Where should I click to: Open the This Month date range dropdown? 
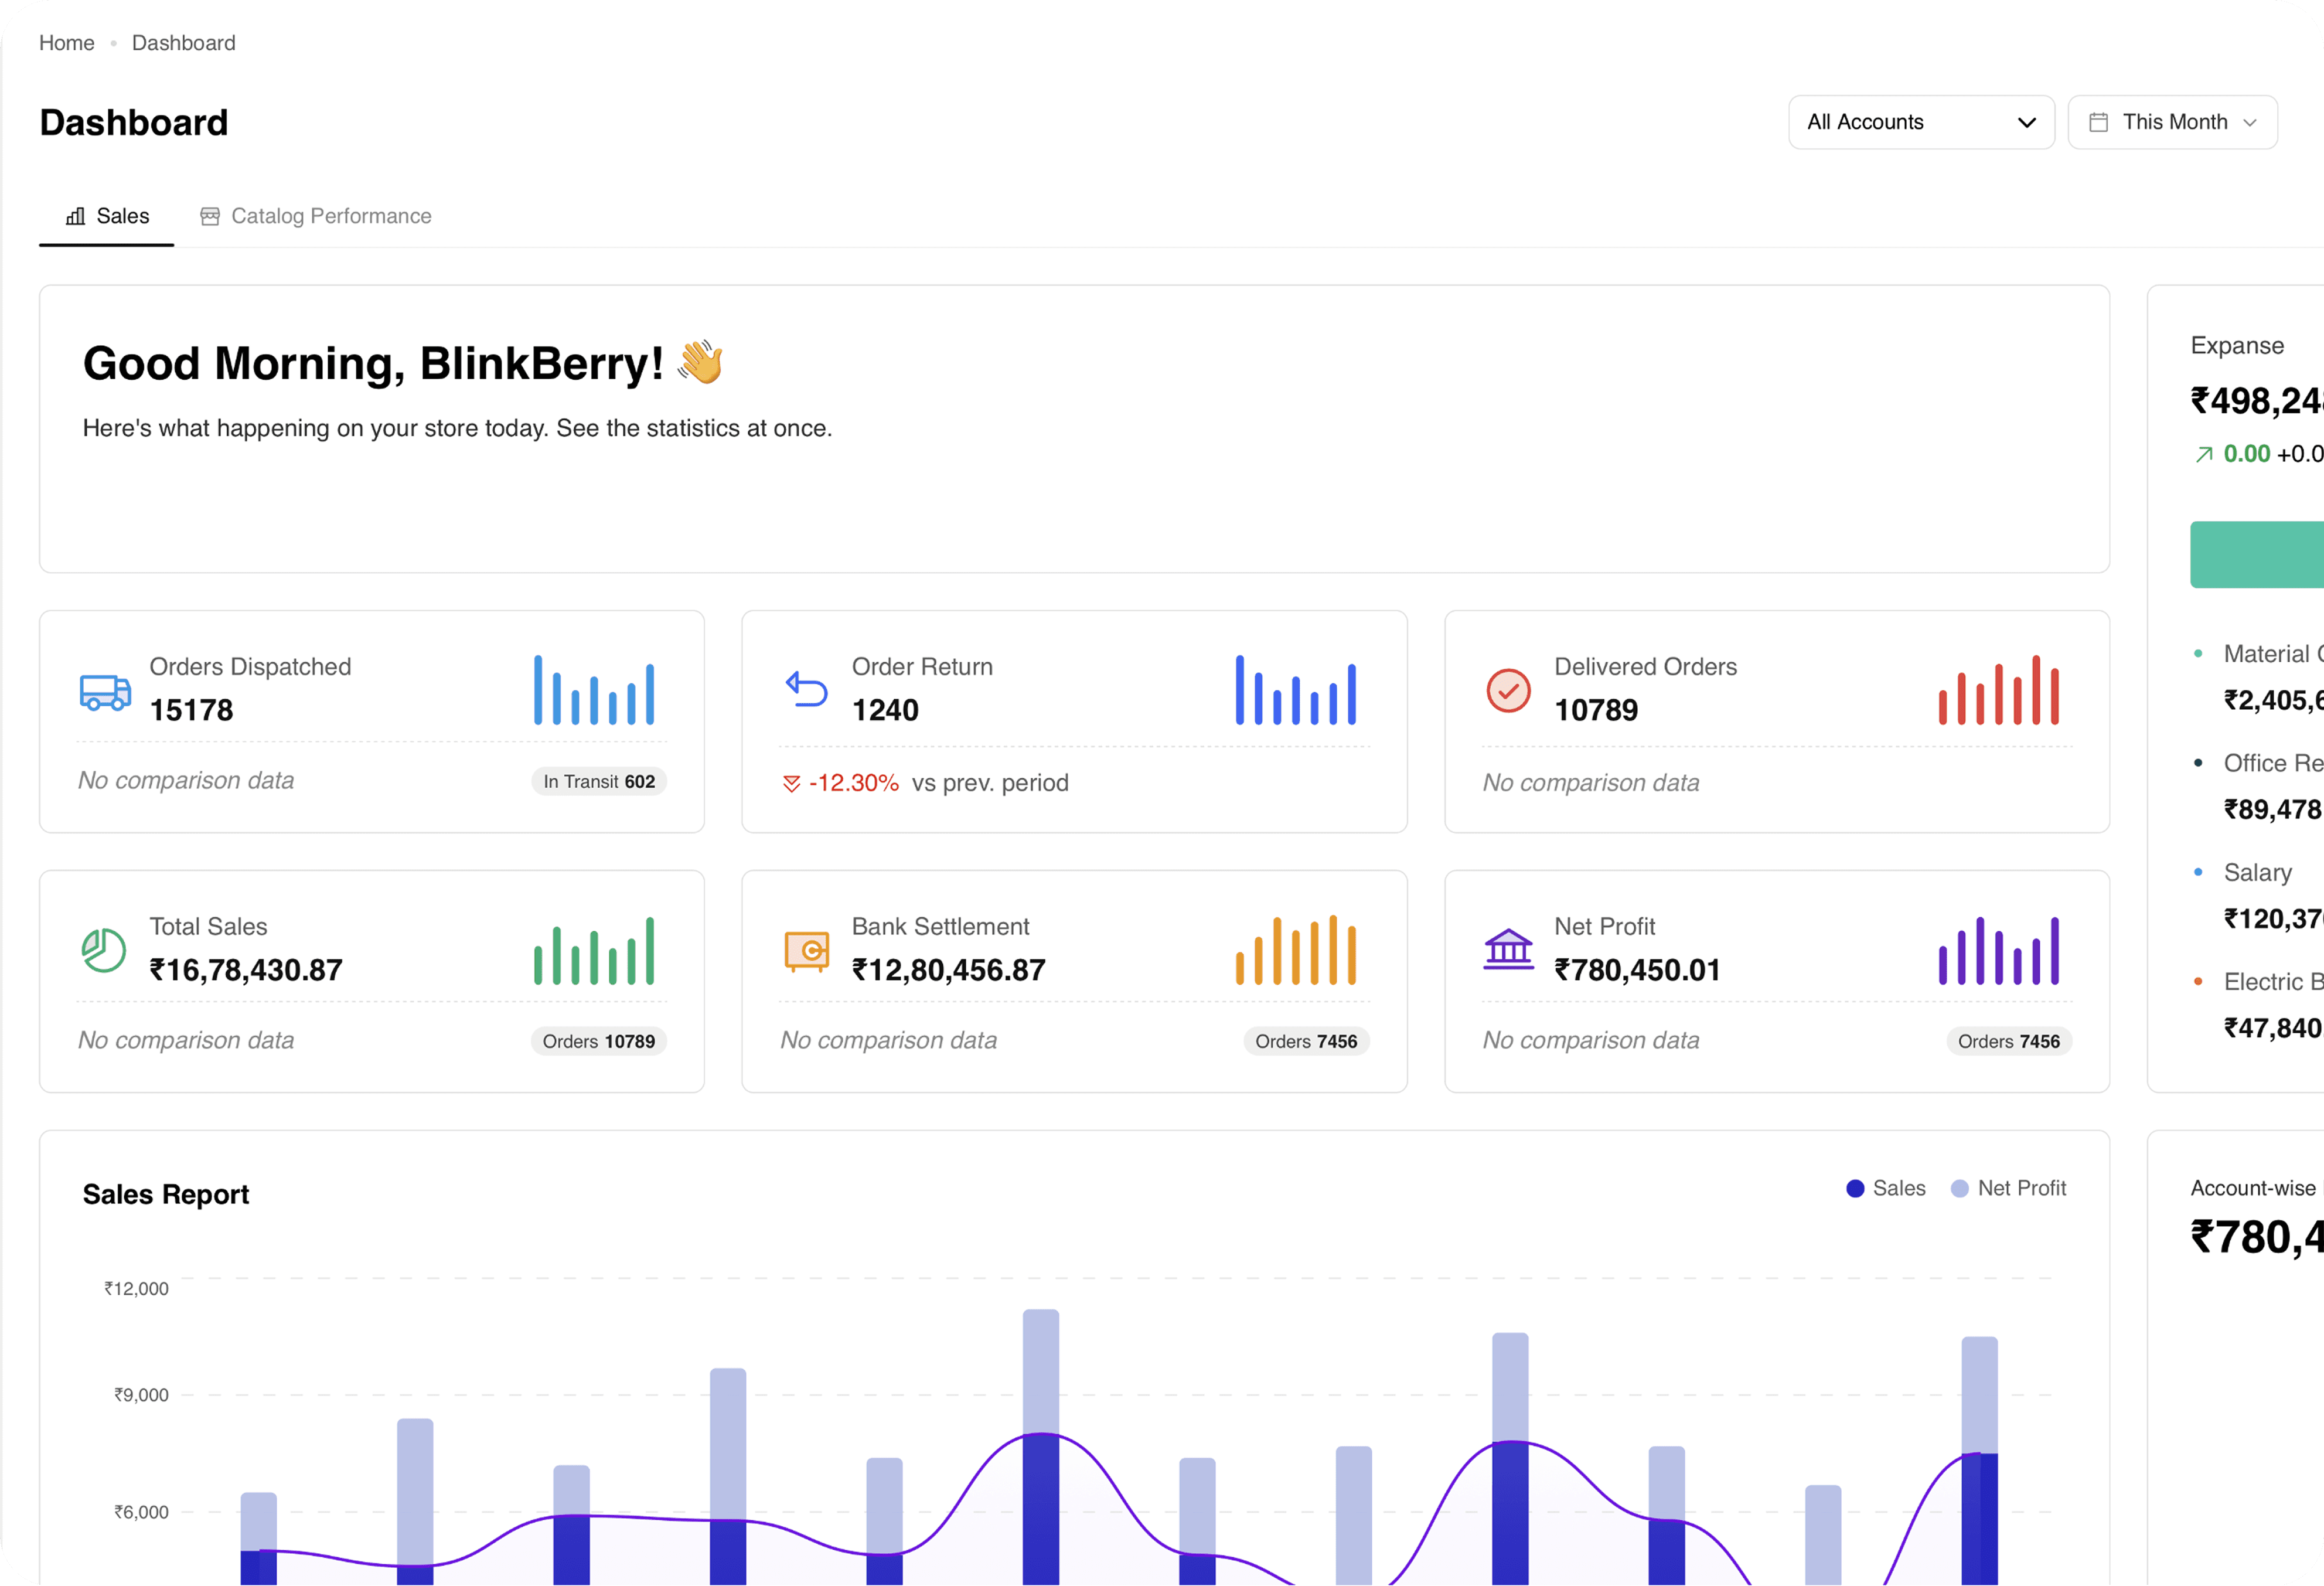click(x=2172, y=122)
